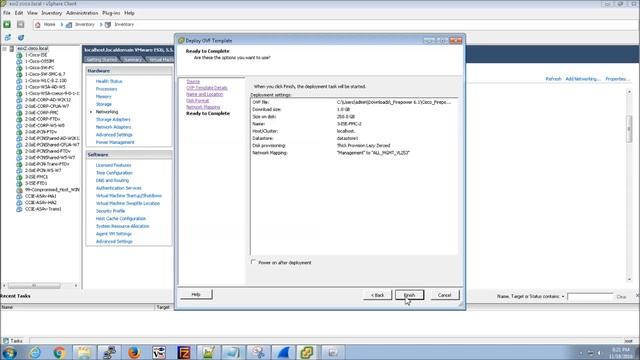Select the 2-SoE-CORP-FMC VM in tree

click(x=42, y=112)
